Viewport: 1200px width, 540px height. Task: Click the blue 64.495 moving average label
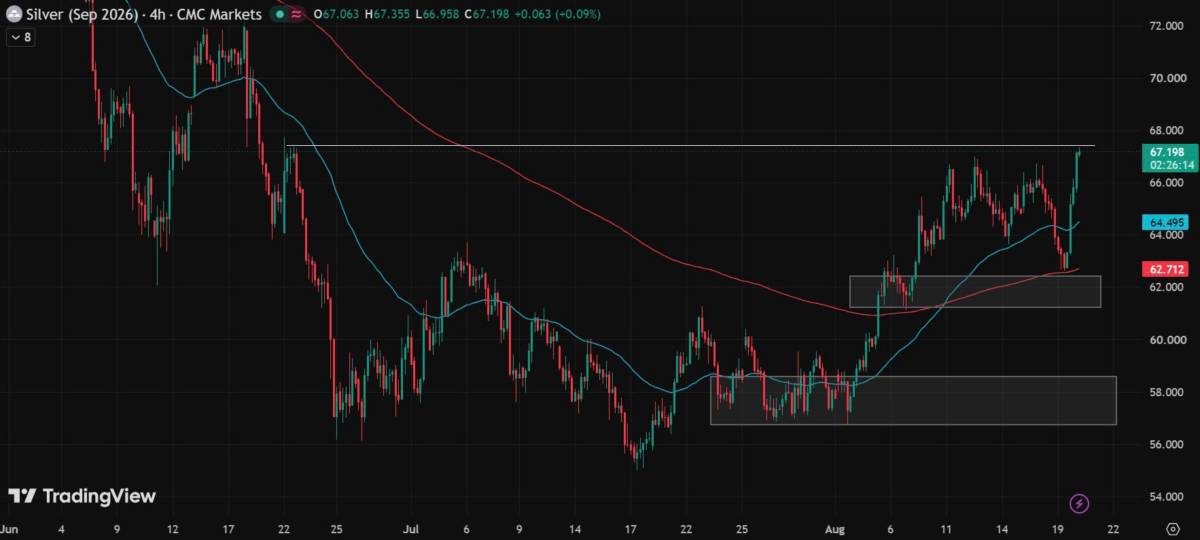pyautogui.click(x=1163, y=222)
